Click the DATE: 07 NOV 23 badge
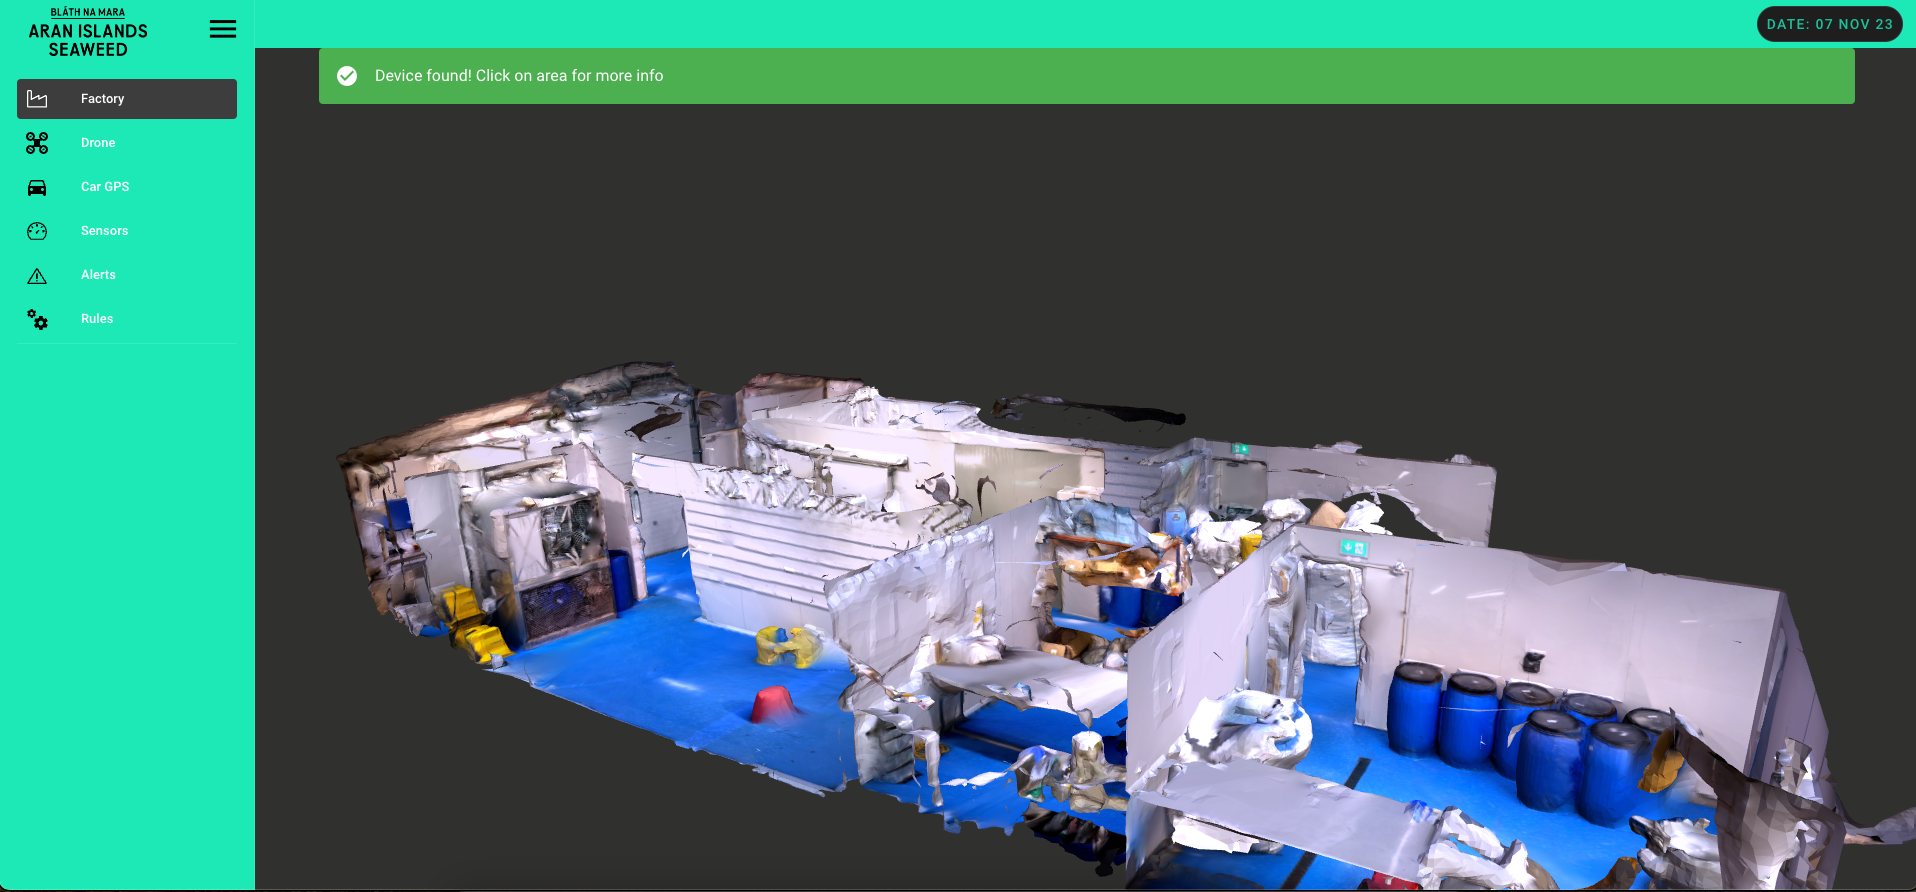 (1829, 24)
